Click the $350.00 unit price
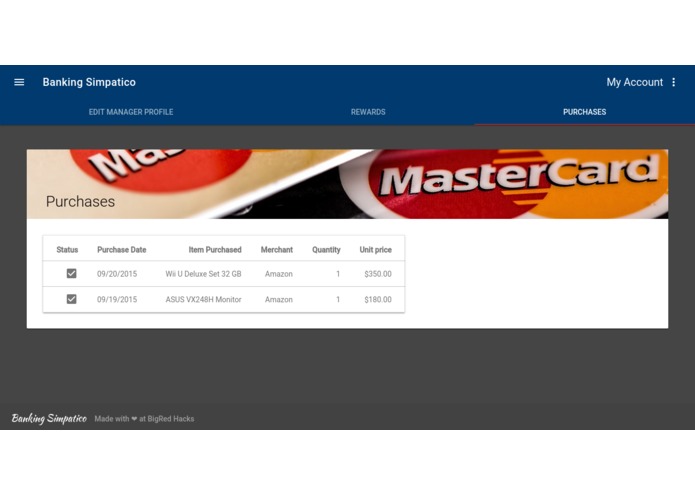 378,274
